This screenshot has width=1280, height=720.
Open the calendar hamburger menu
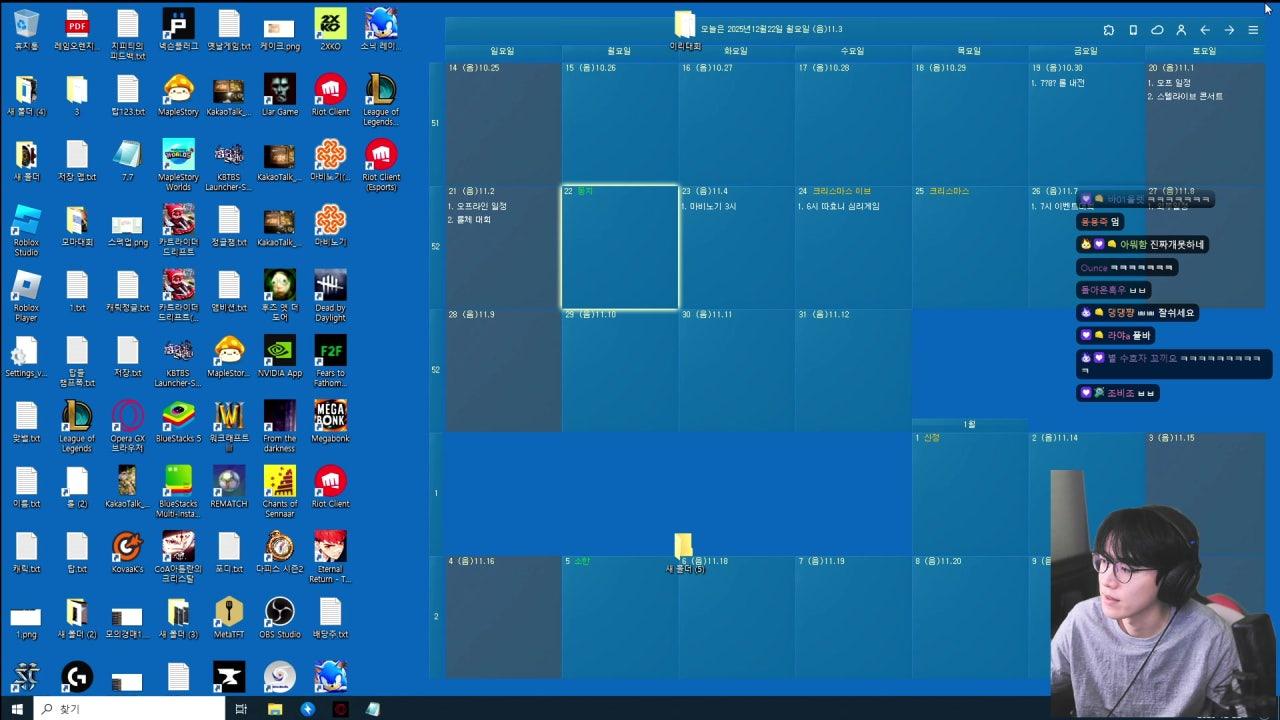click(x=1253, y=30)
